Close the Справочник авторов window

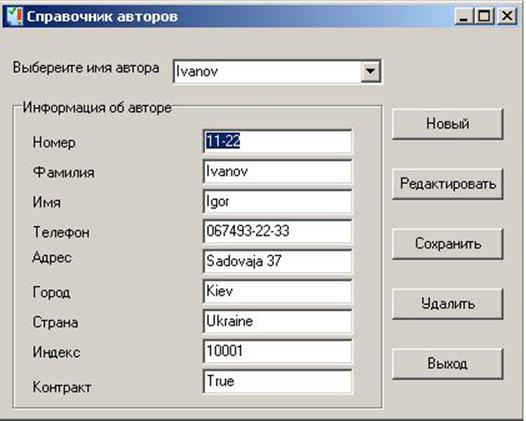tap(507, 16)
